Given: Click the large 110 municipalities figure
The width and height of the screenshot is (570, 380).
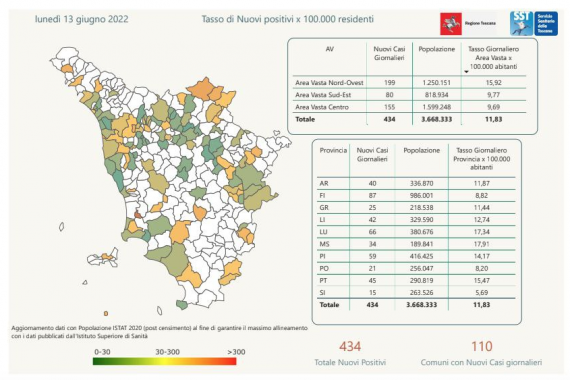Looking at the screenshot, I should (482, 346).
